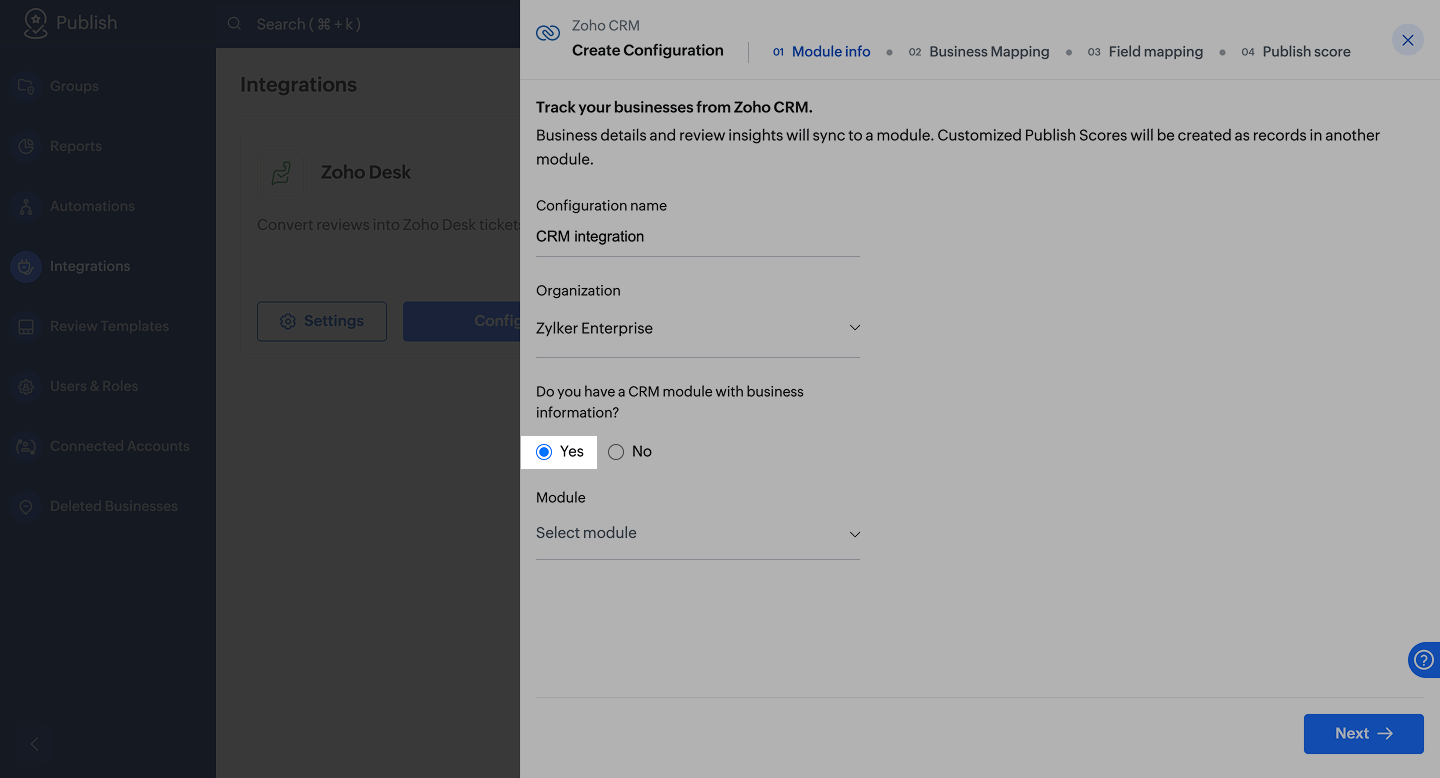Open the Select module dropdown
The height and width of the screenshot is (778, 1440).
(698, 533)
